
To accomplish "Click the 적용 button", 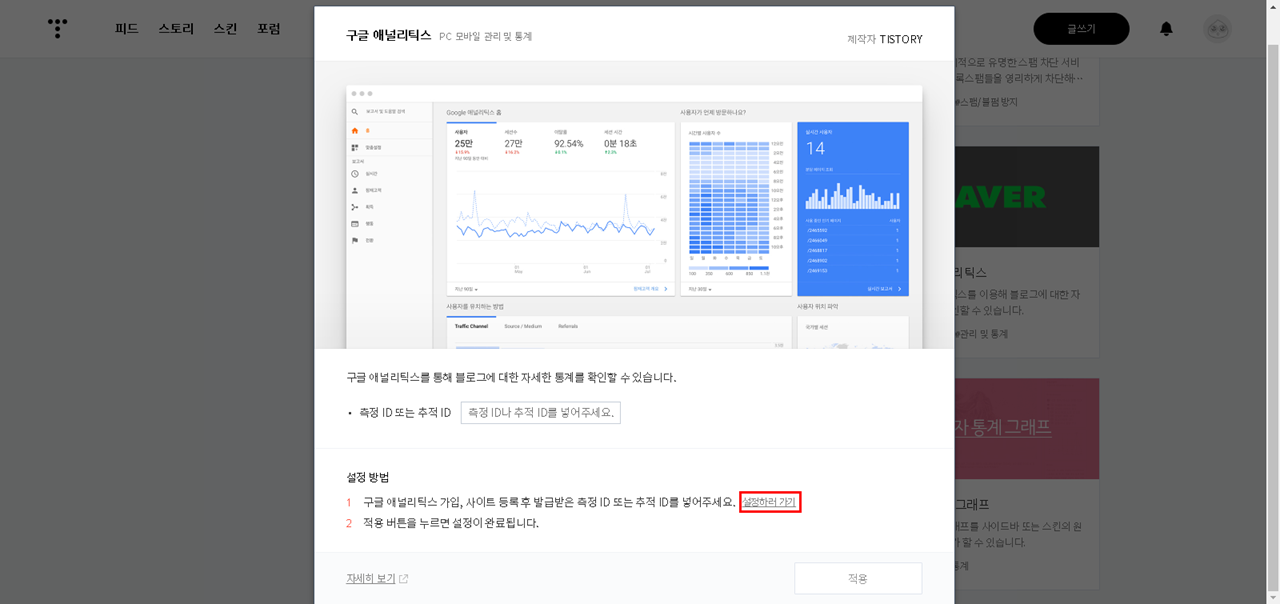I will (858, 578).
